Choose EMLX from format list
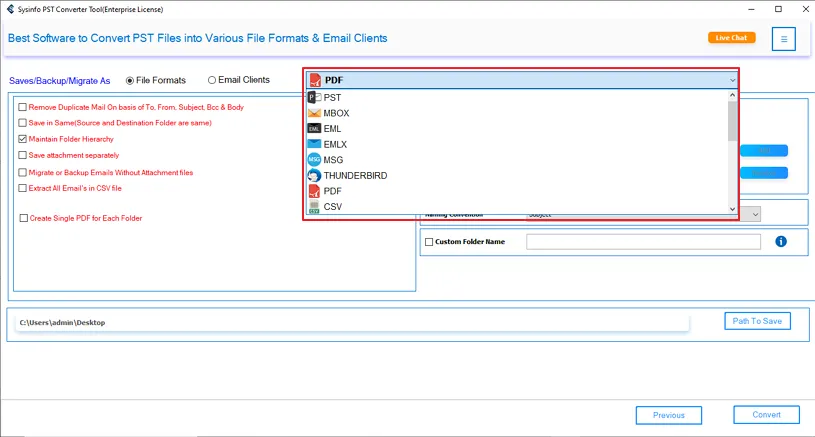 517,144
